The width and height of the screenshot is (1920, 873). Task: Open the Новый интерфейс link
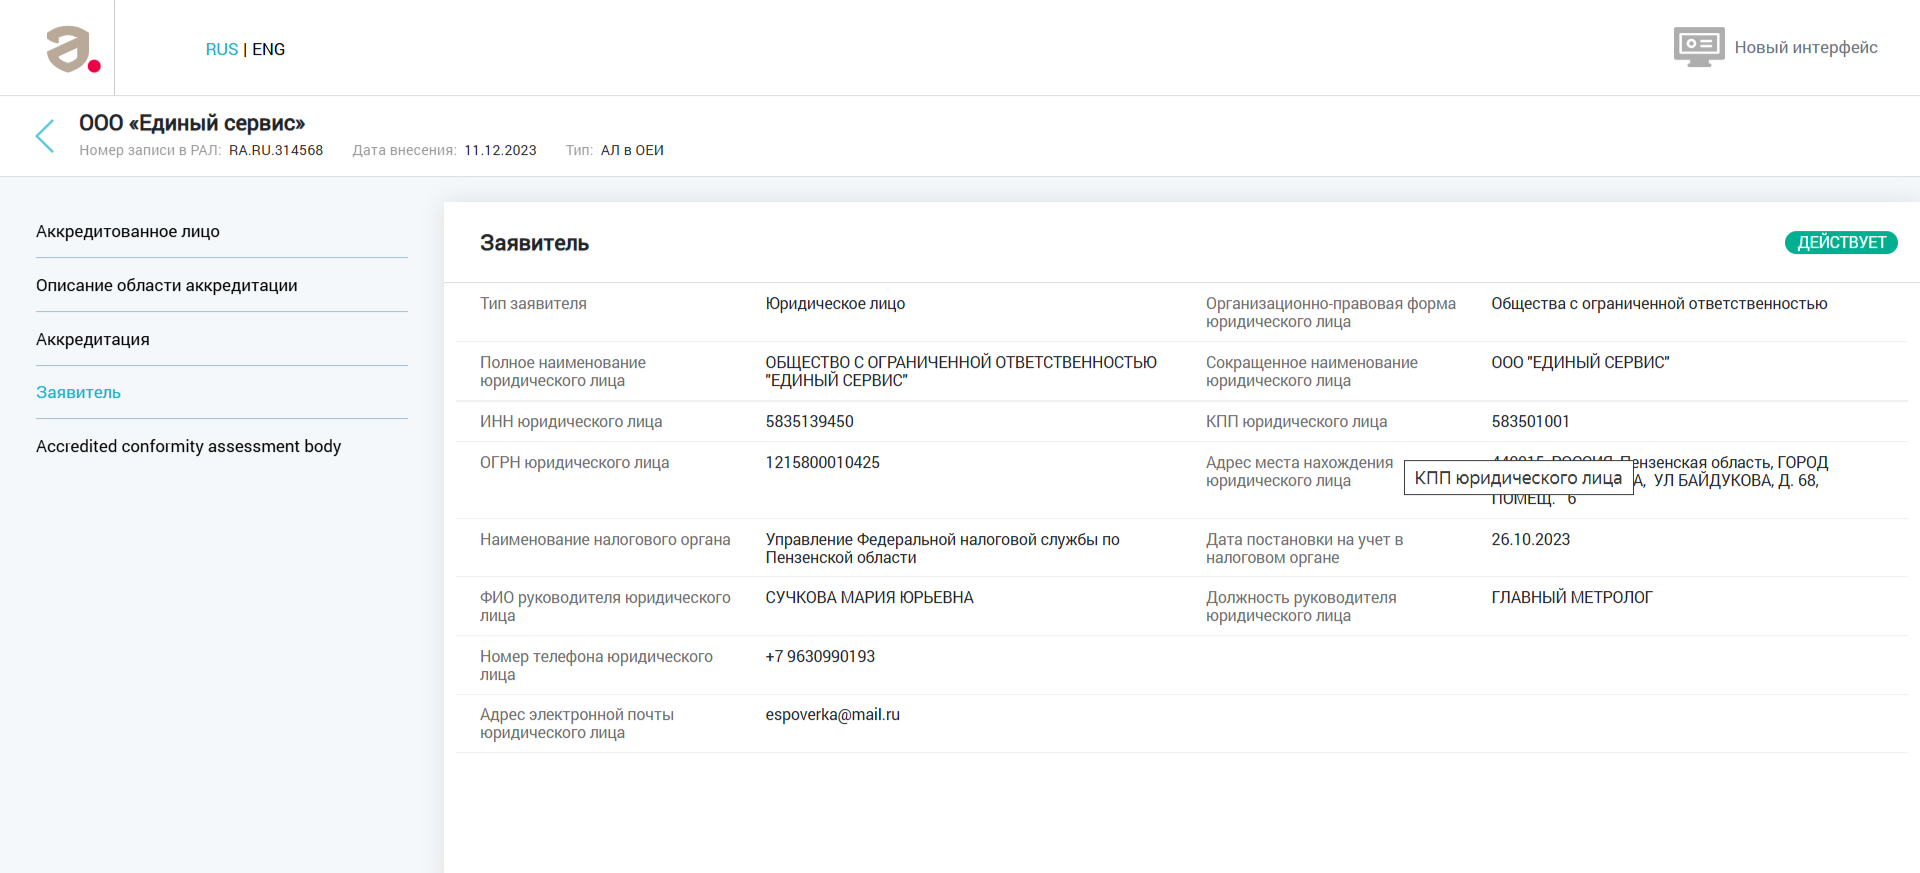(1805, 47)
